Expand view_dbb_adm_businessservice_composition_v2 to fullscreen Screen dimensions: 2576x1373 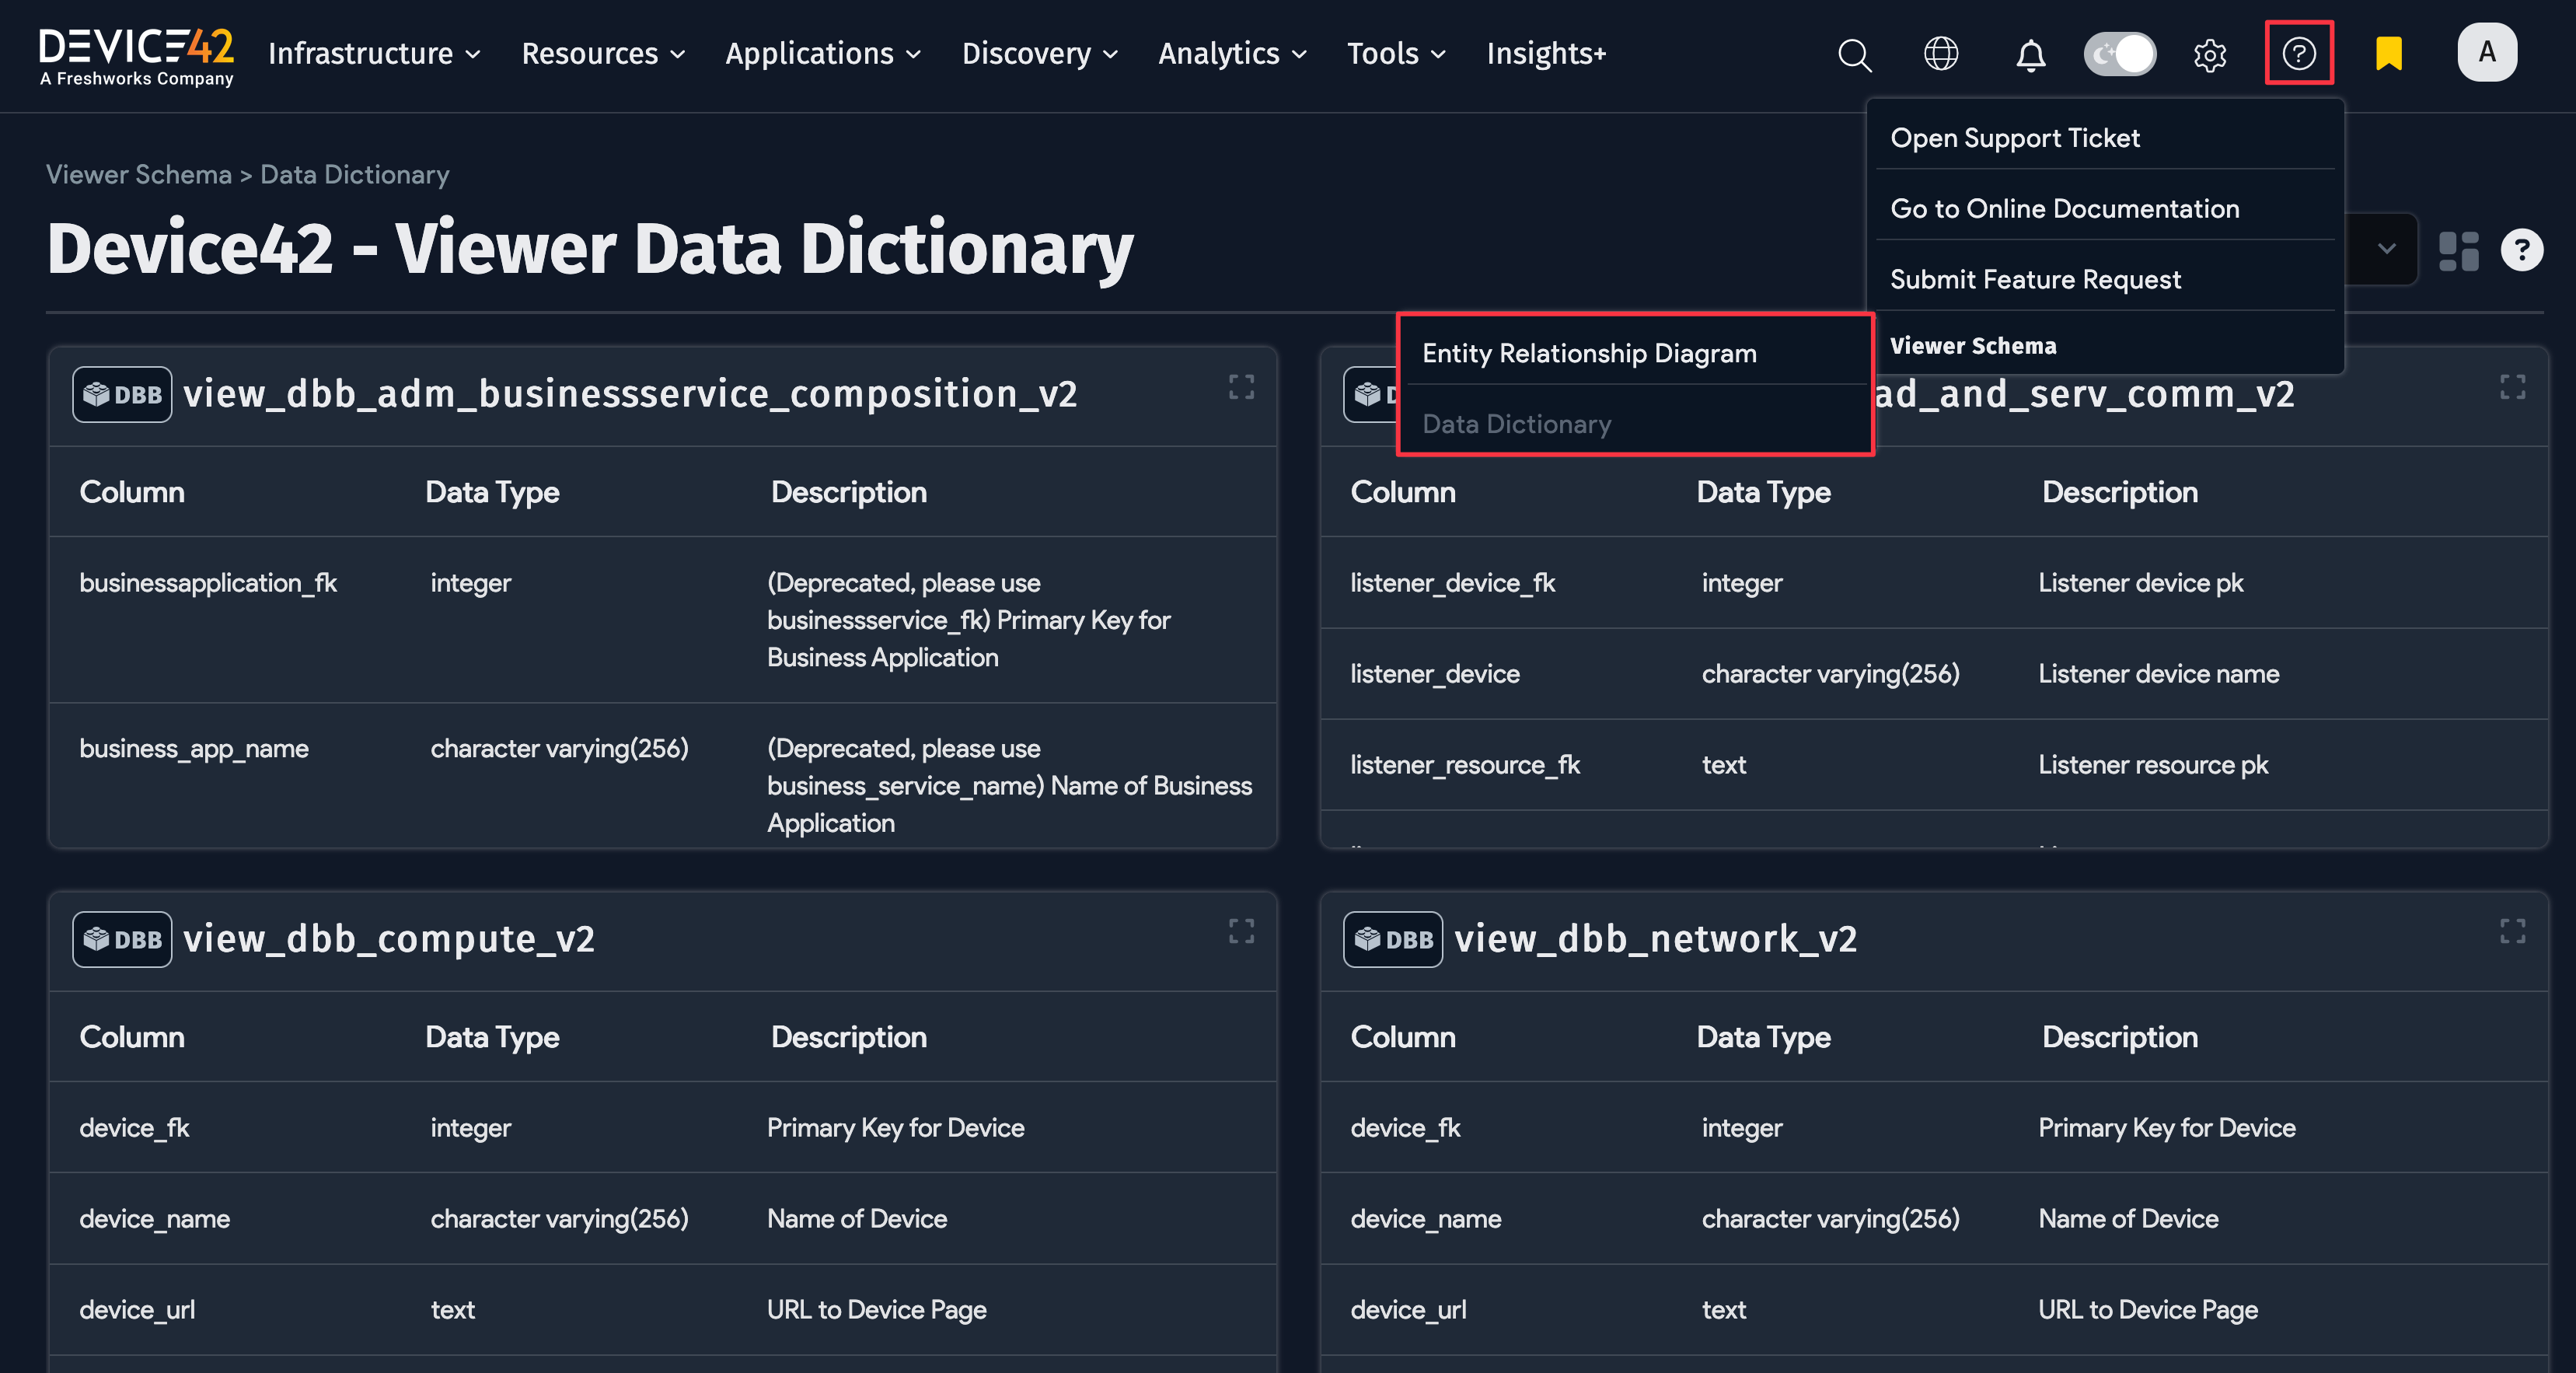1241,388
